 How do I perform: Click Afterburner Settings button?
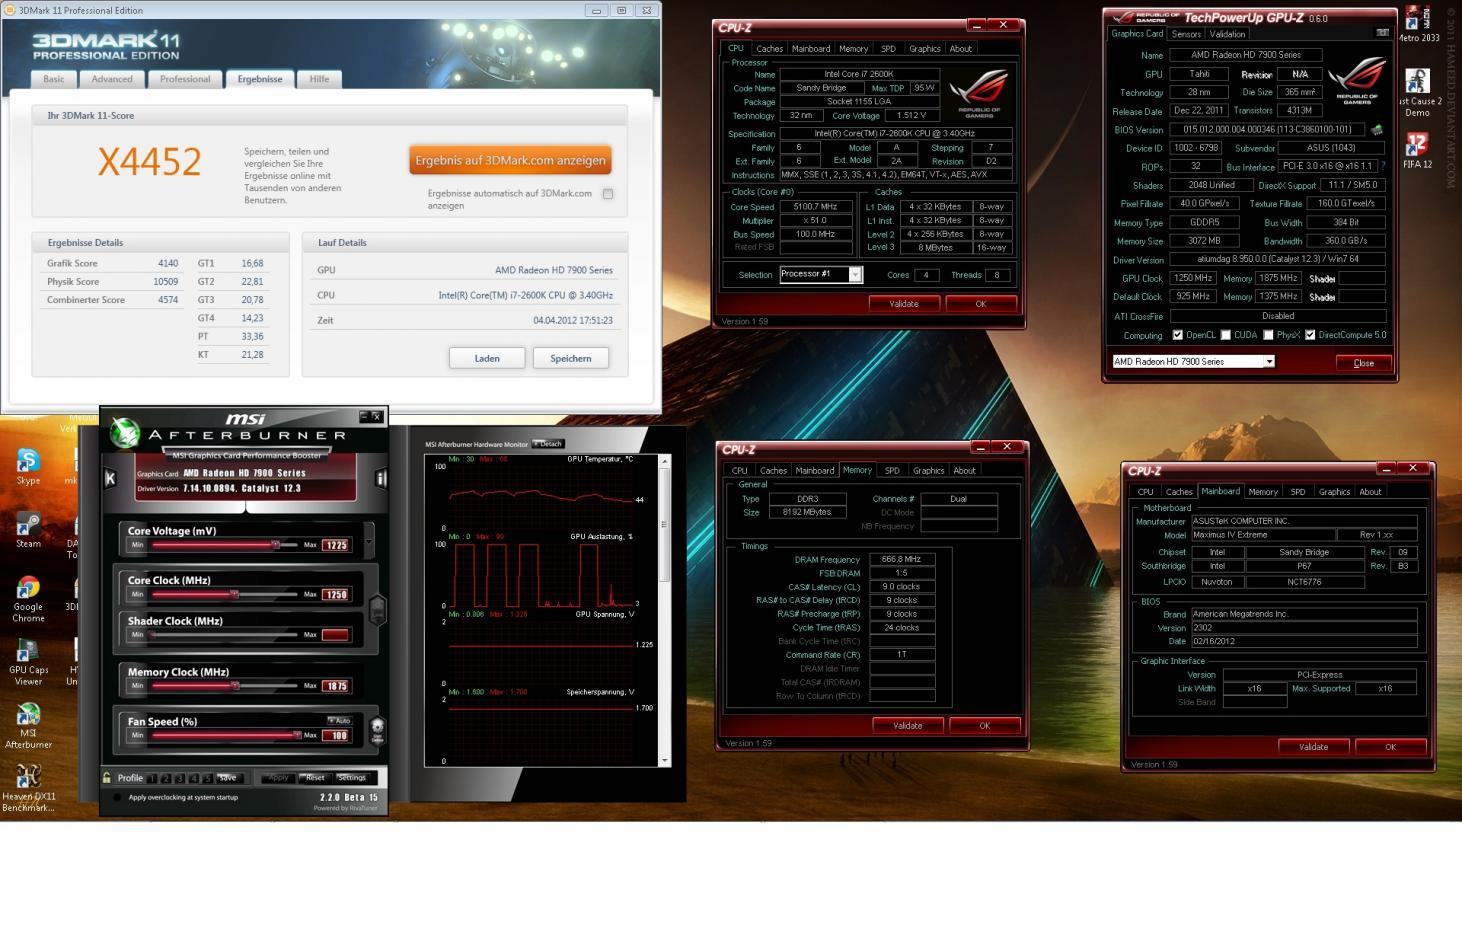352,778
